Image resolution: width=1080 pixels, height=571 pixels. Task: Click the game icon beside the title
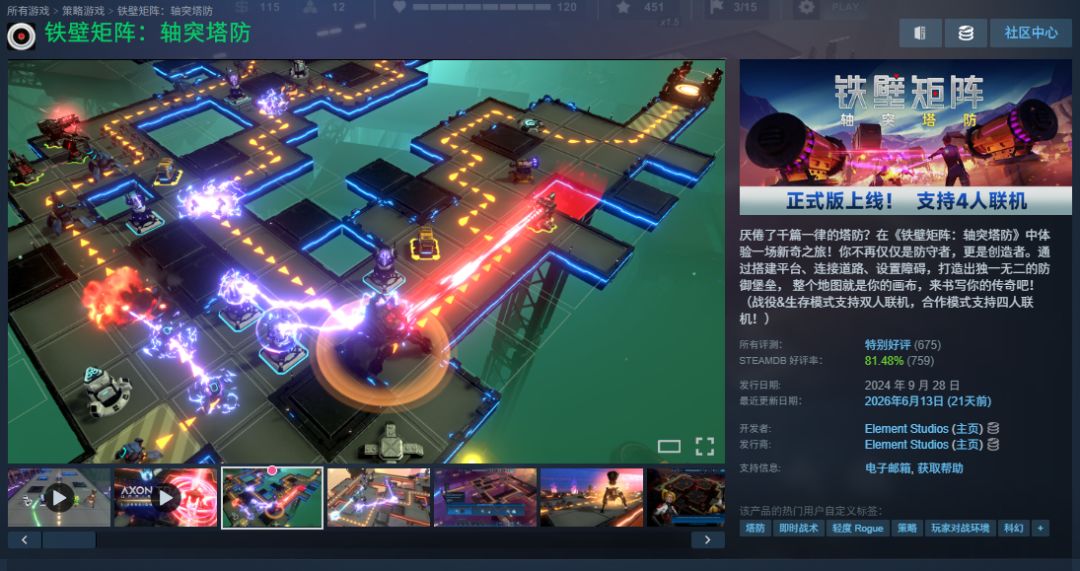pyautogui.click(x=21, y=36)
